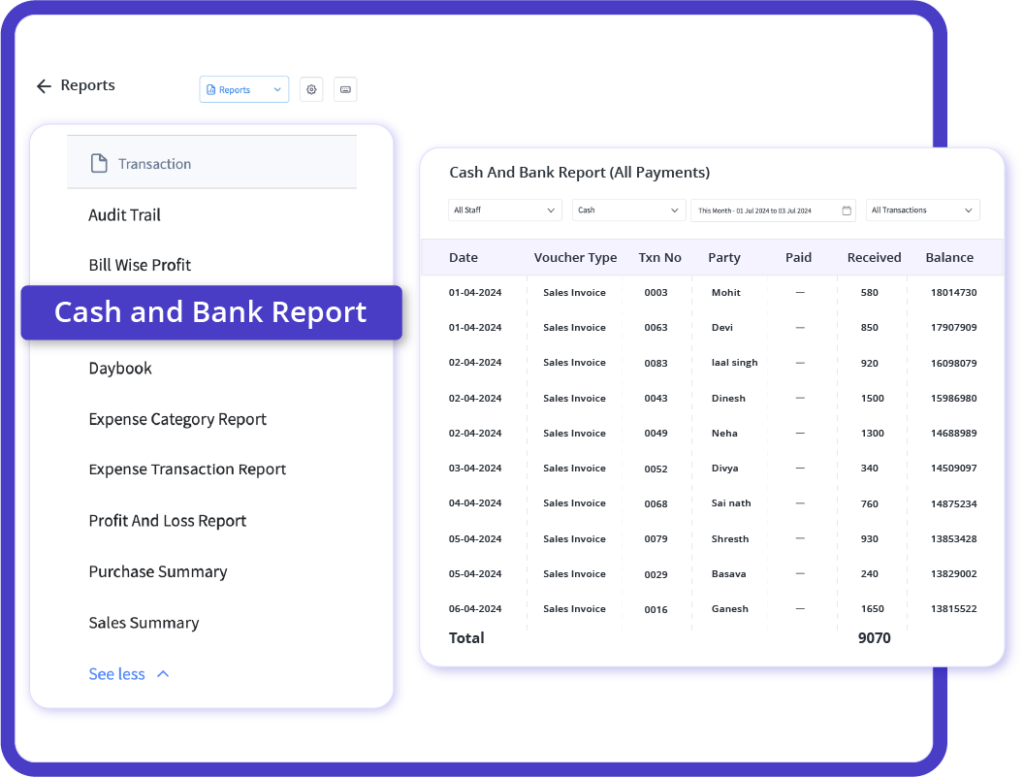The width and height of the screenshot is (1024, 777).
Task: Open the Profit And Loss Report
Action: 167,520
